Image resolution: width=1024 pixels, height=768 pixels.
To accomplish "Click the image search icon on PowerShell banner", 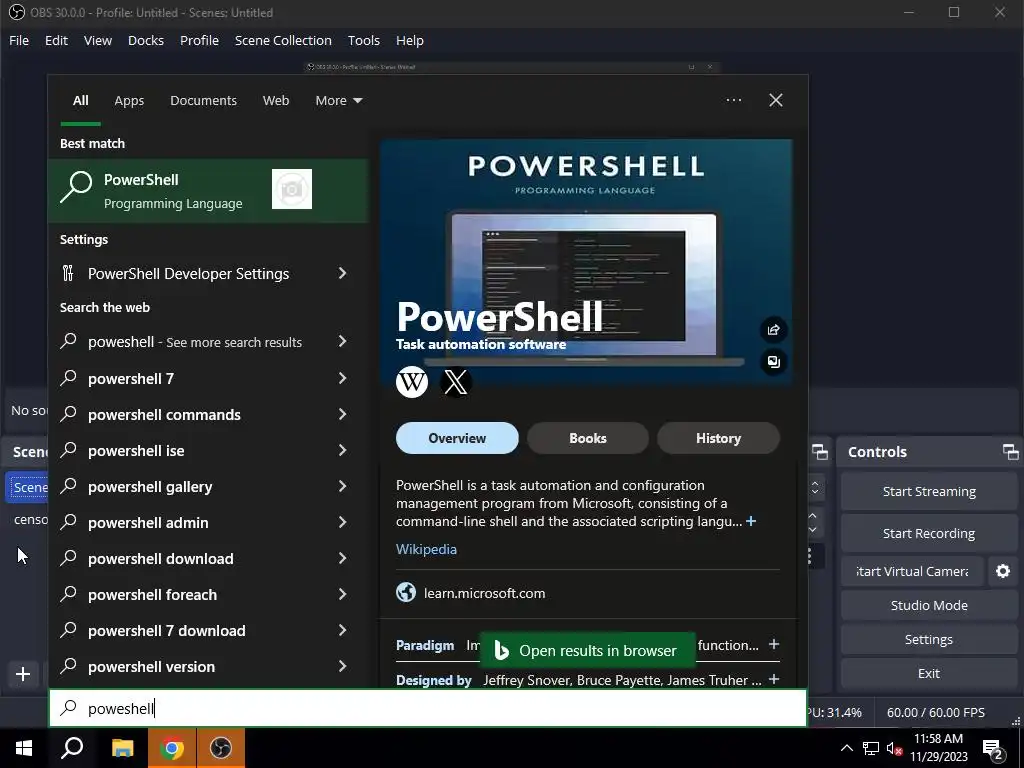I will tap(773, 362).
